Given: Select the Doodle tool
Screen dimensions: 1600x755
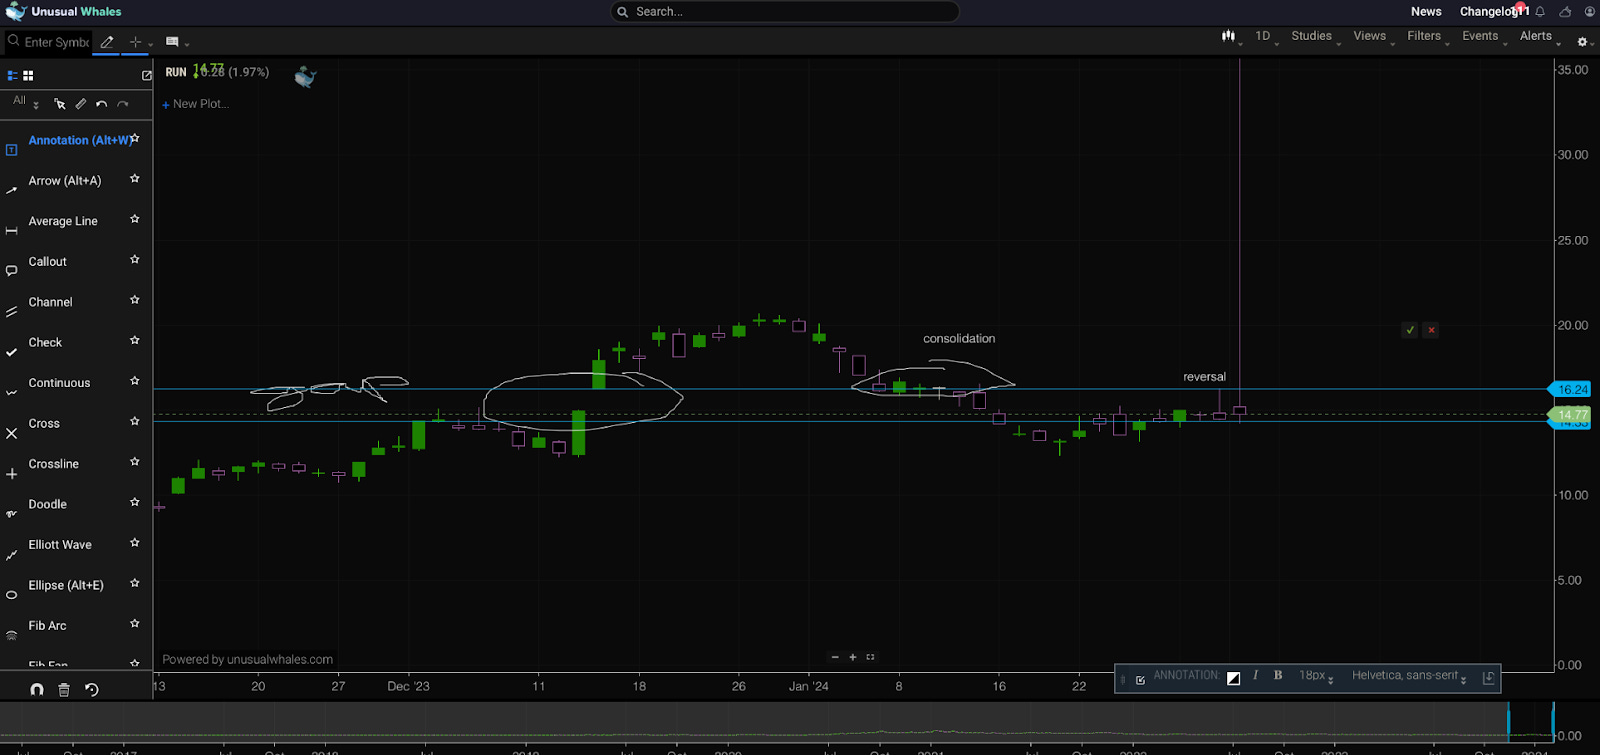Looking at the screenshot, I should [x=48, y=505].
